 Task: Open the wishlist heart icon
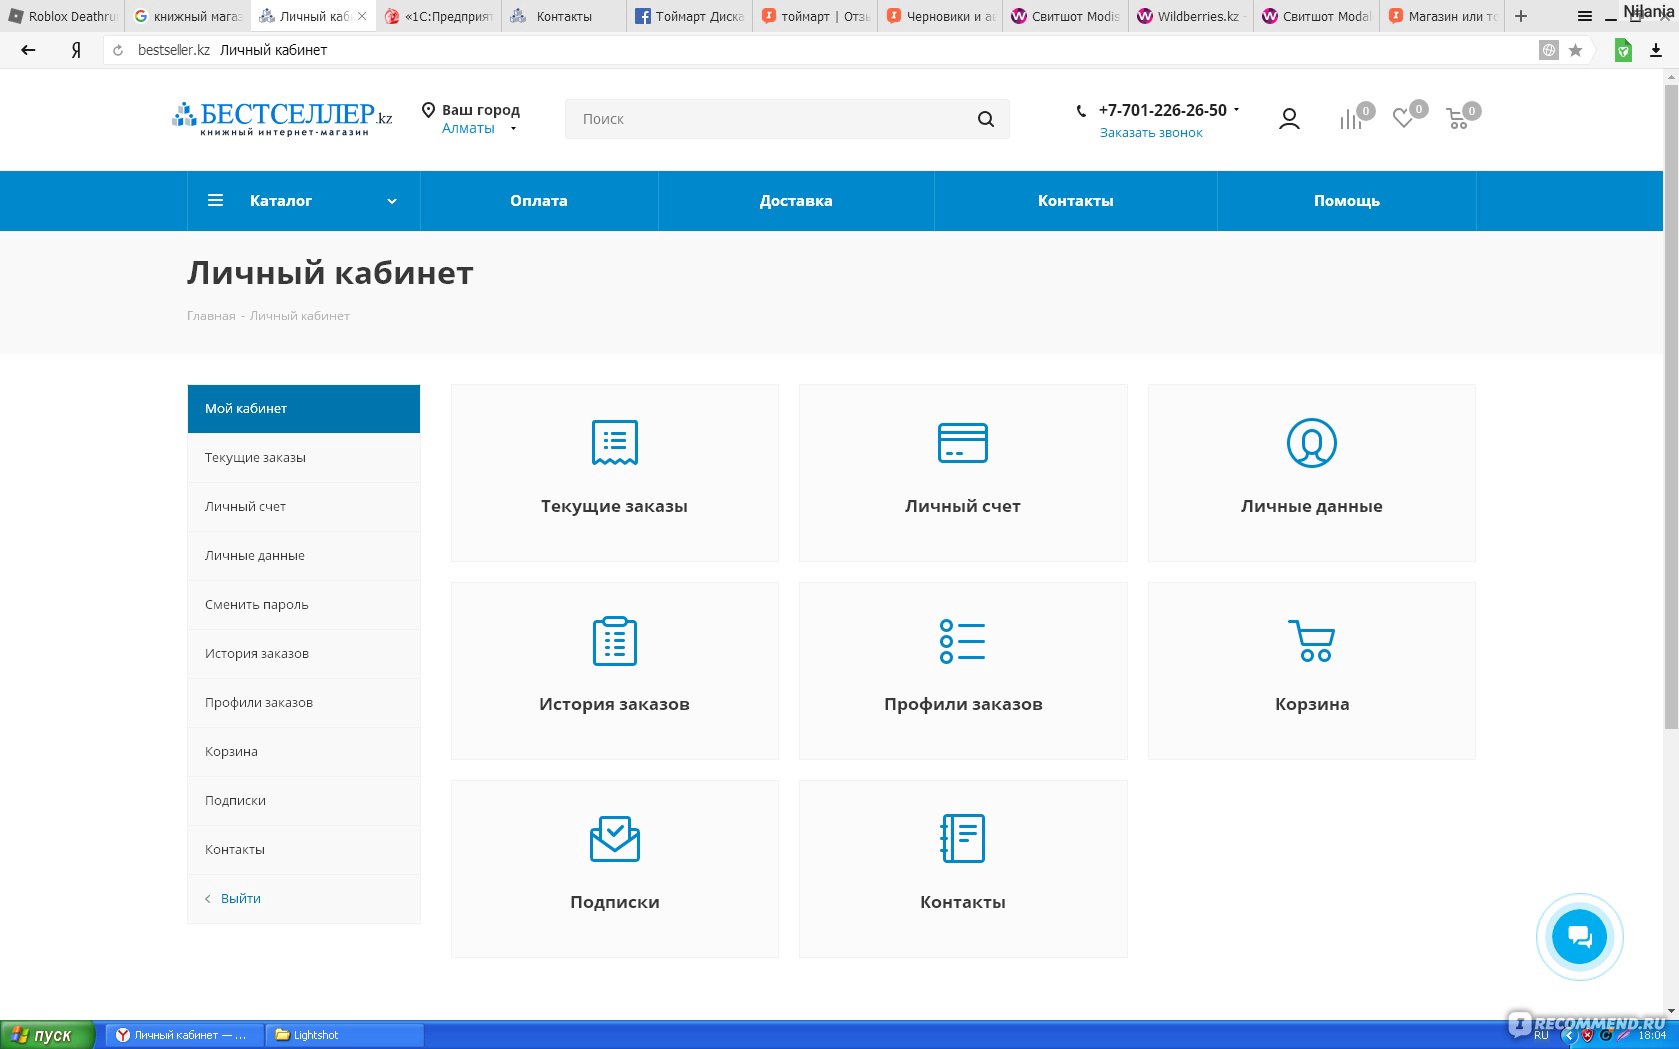1403,119
